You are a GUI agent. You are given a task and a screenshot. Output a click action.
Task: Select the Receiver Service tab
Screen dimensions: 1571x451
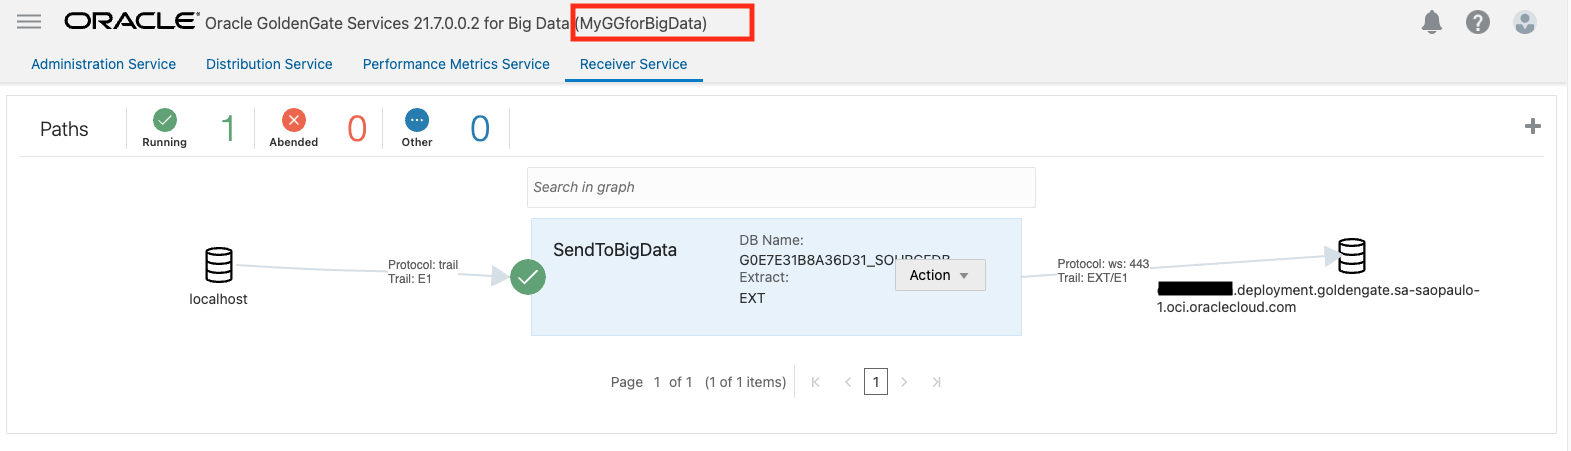[x=634, y=64]
